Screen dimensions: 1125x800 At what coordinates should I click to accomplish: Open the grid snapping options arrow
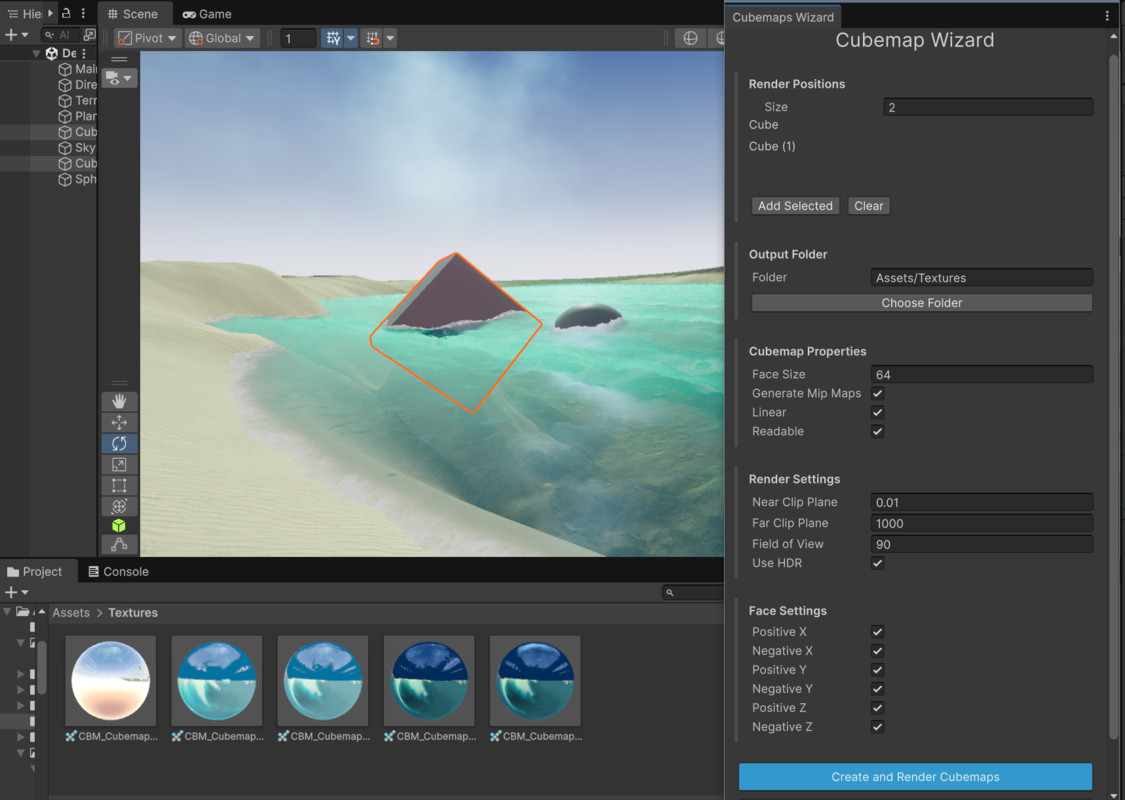click(351, 38)
